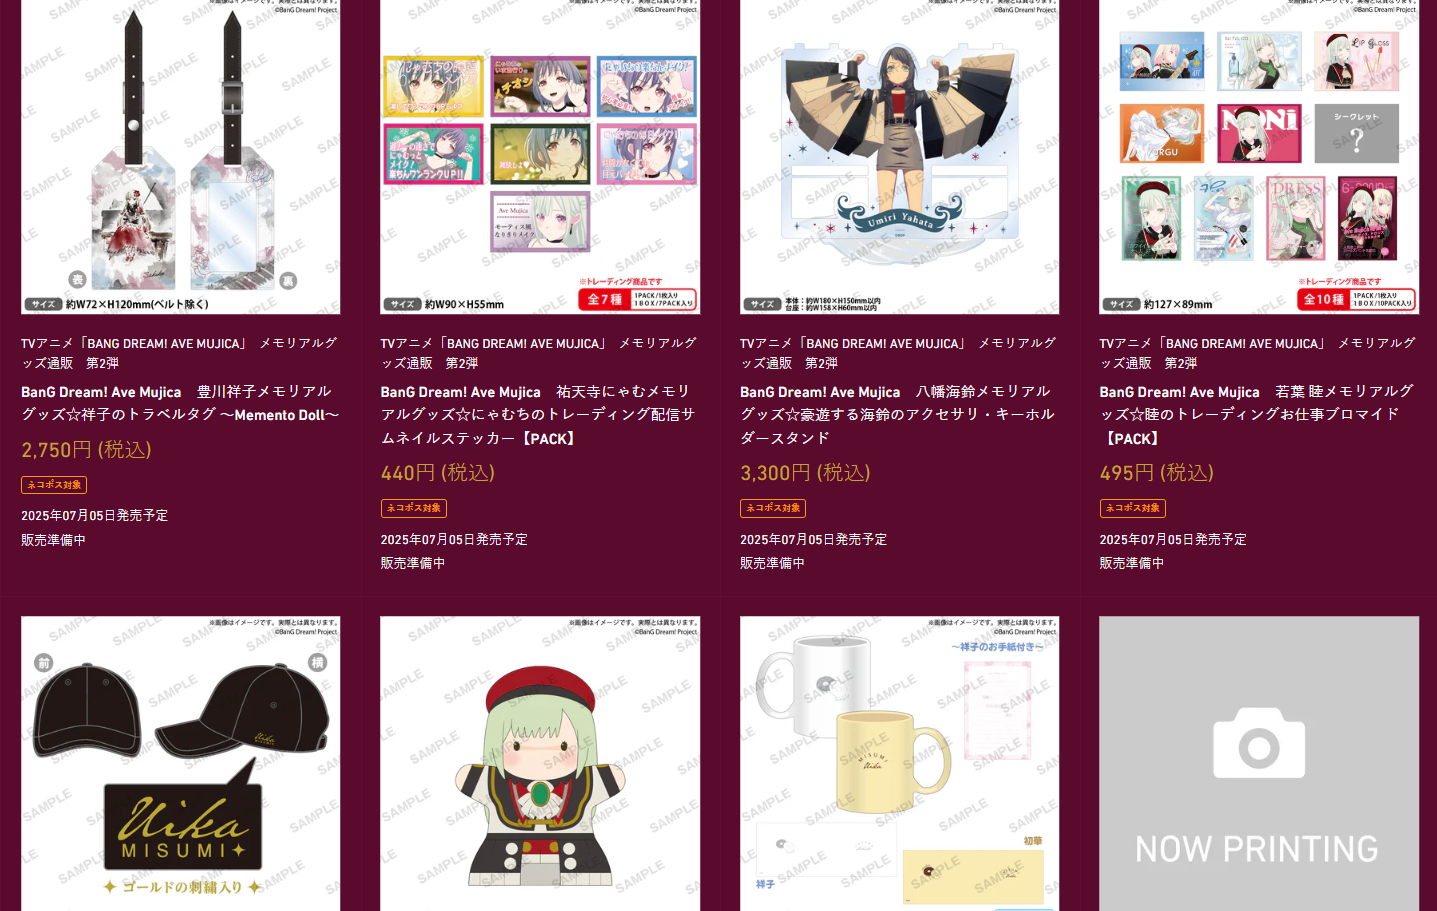Image resolution: width=1437 pixels, height=911 pixels.
Task: Click the 2,750円 price of the travel tag
Action: 86,450
